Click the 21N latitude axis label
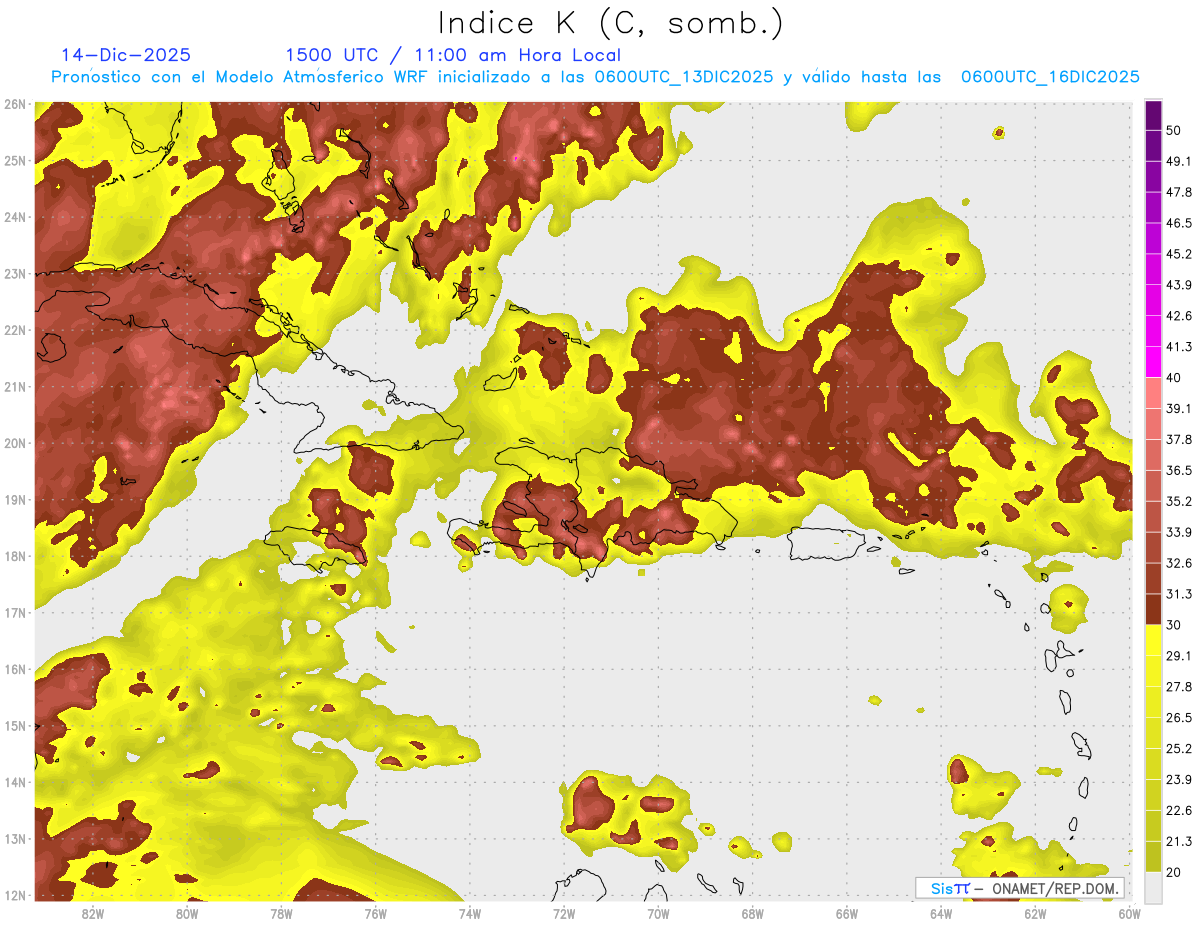The image size is (1200, 927). point(14,387)
